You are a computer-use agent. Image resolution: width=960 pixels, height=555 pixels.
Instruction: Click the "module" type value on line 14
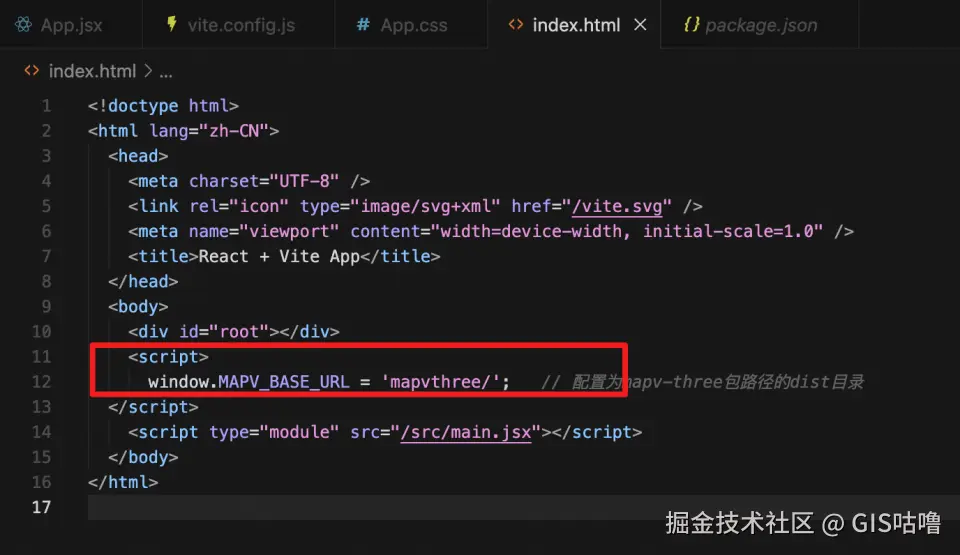pyautogui.click(x=299, y=432)
